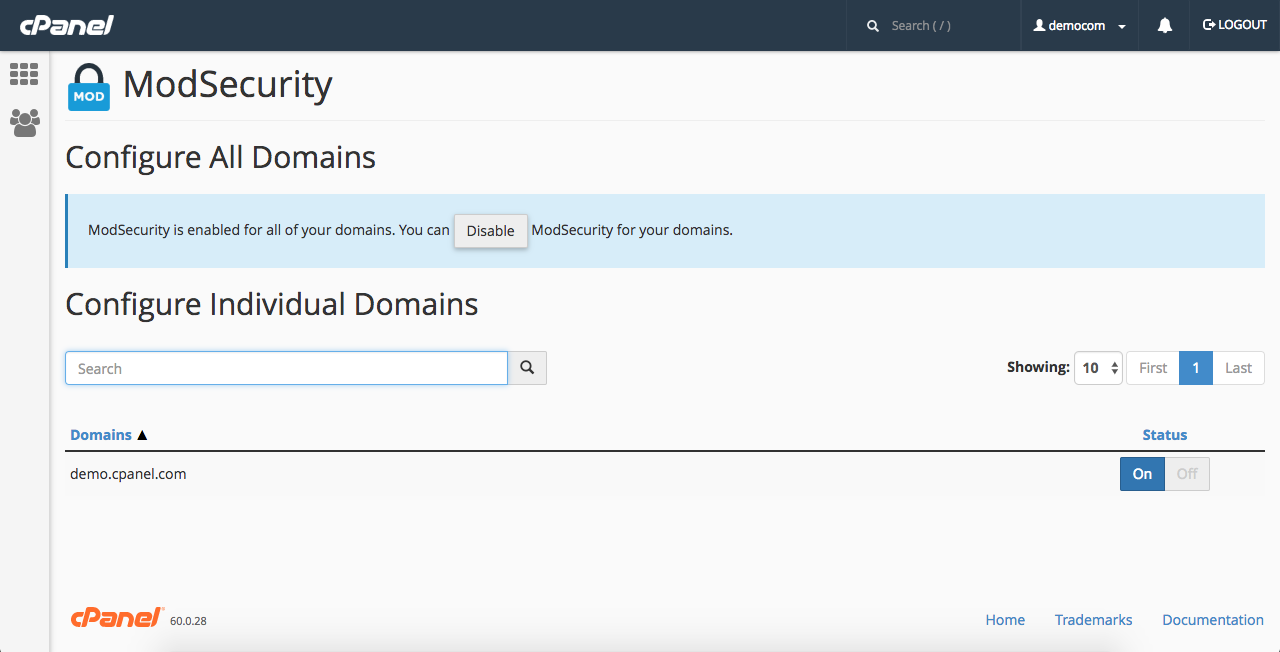
Task: Click the ModSecurity page title
Action: pos(228,85)
